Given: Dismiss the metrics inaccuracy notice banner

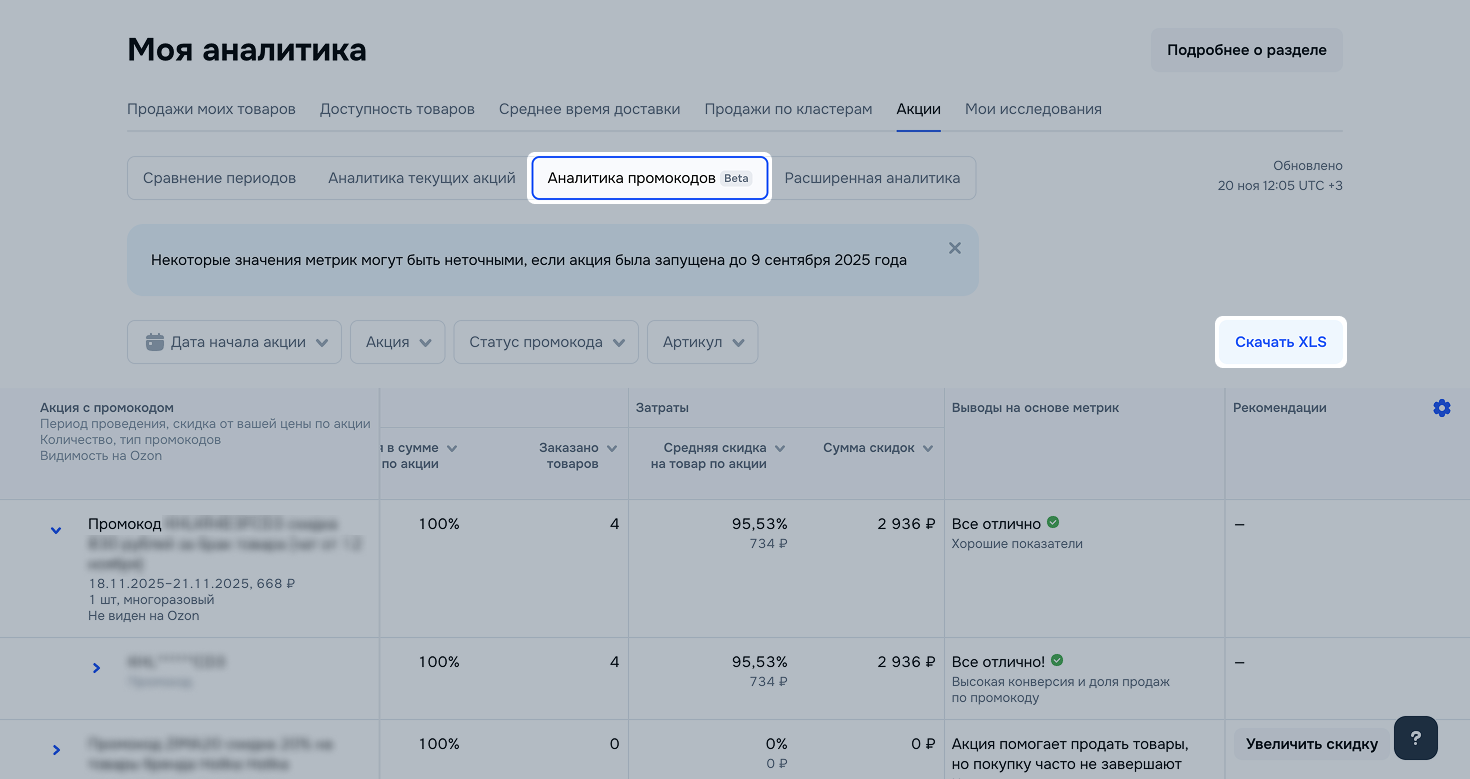Looking at the screenshot, I should click(x=954, y=248).
